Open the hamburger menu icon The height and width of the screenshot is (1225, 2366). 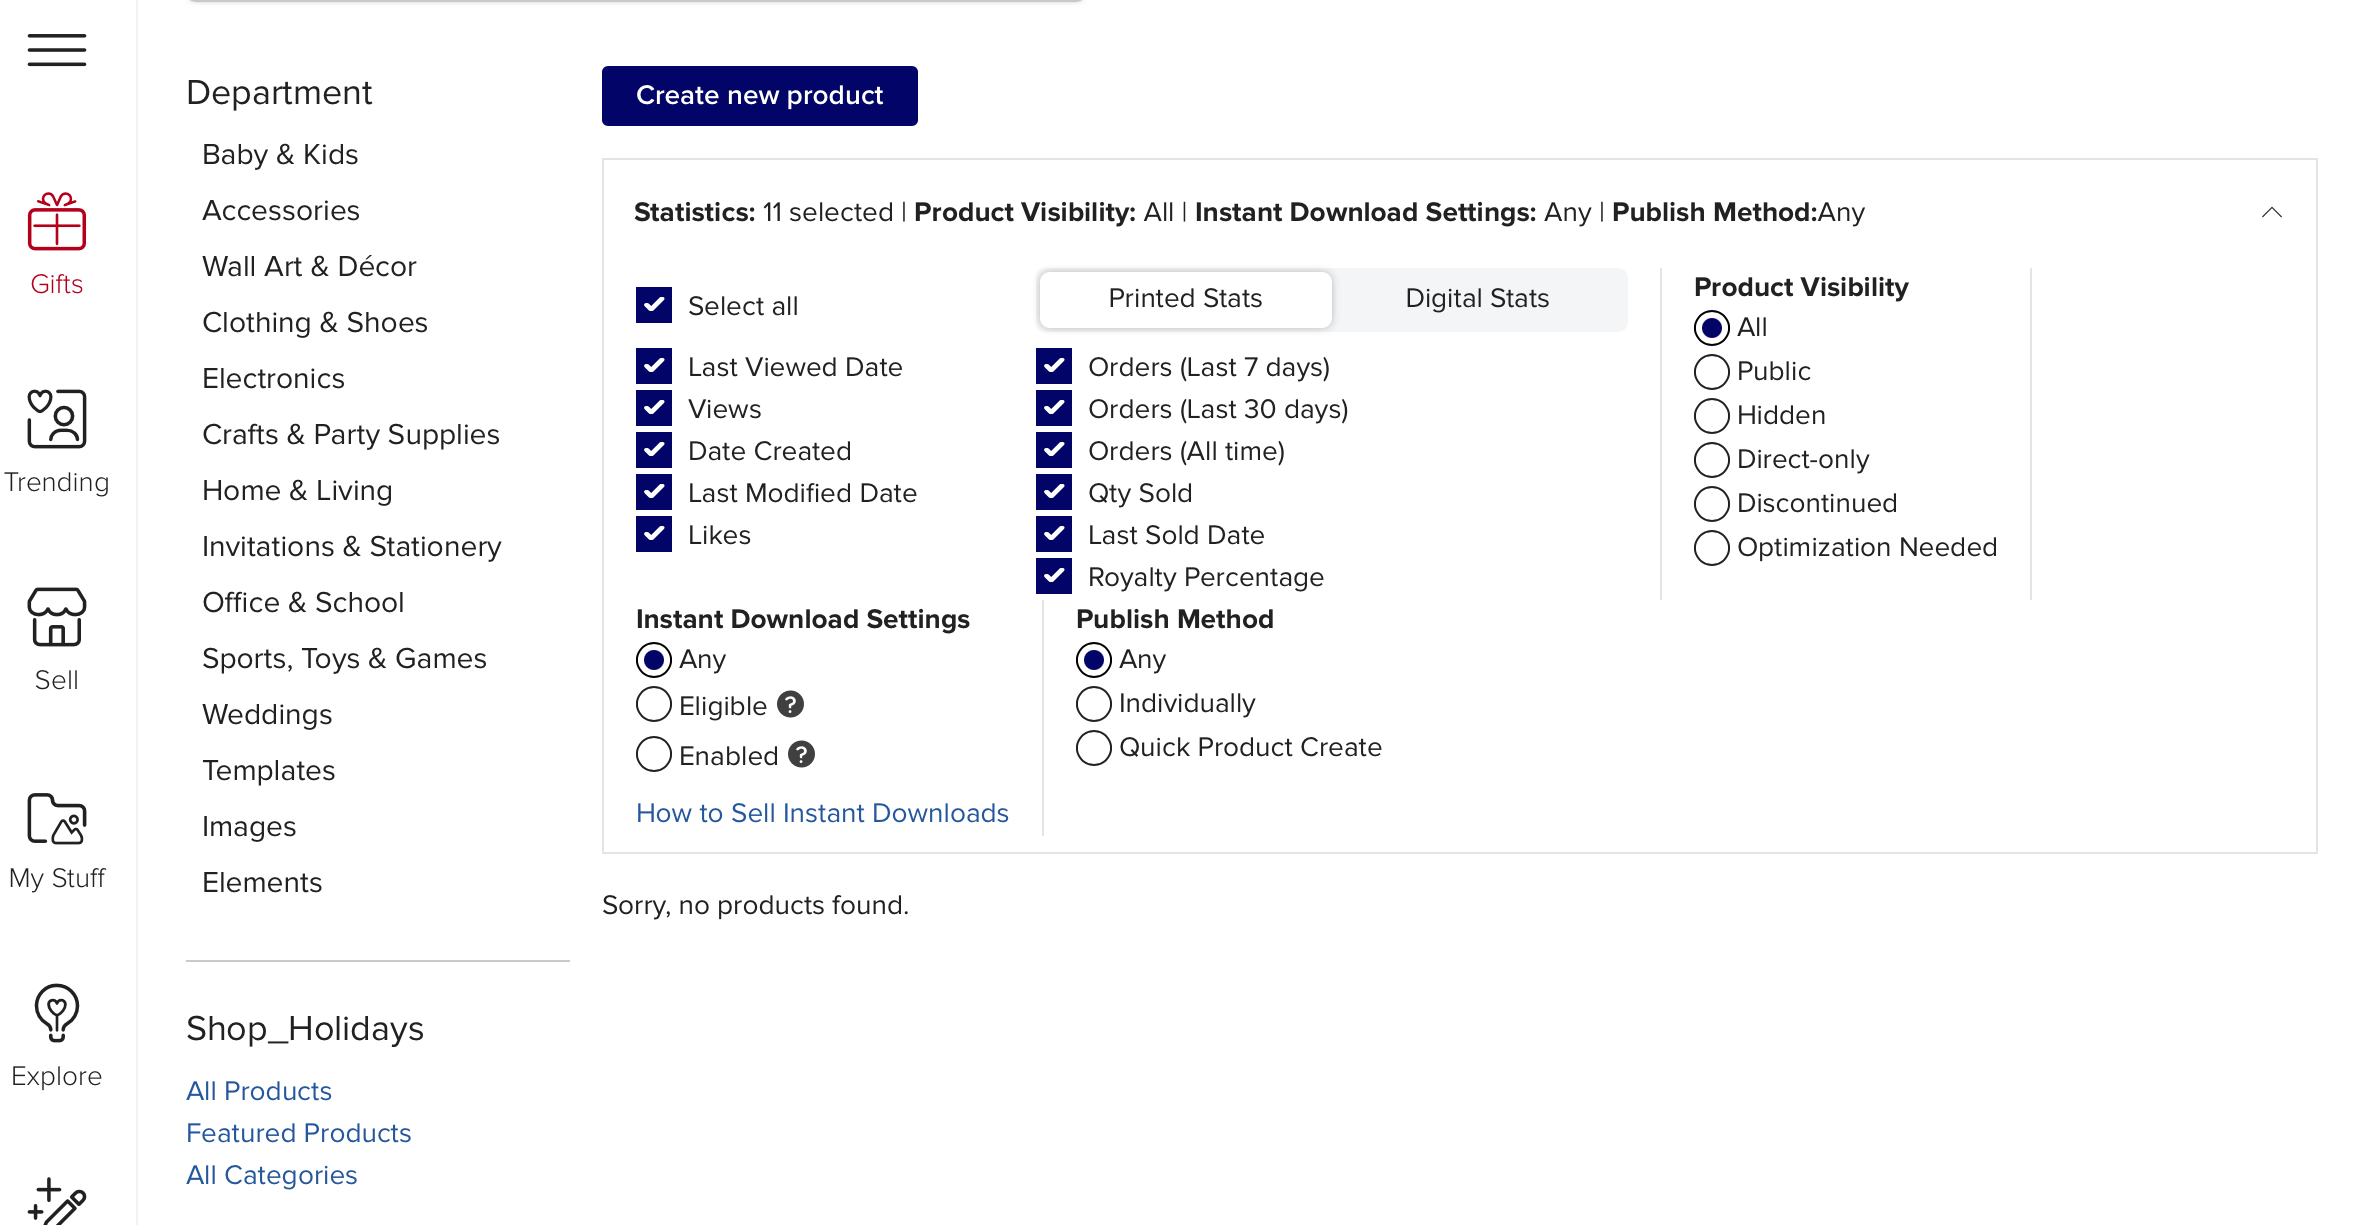[57, 50]
